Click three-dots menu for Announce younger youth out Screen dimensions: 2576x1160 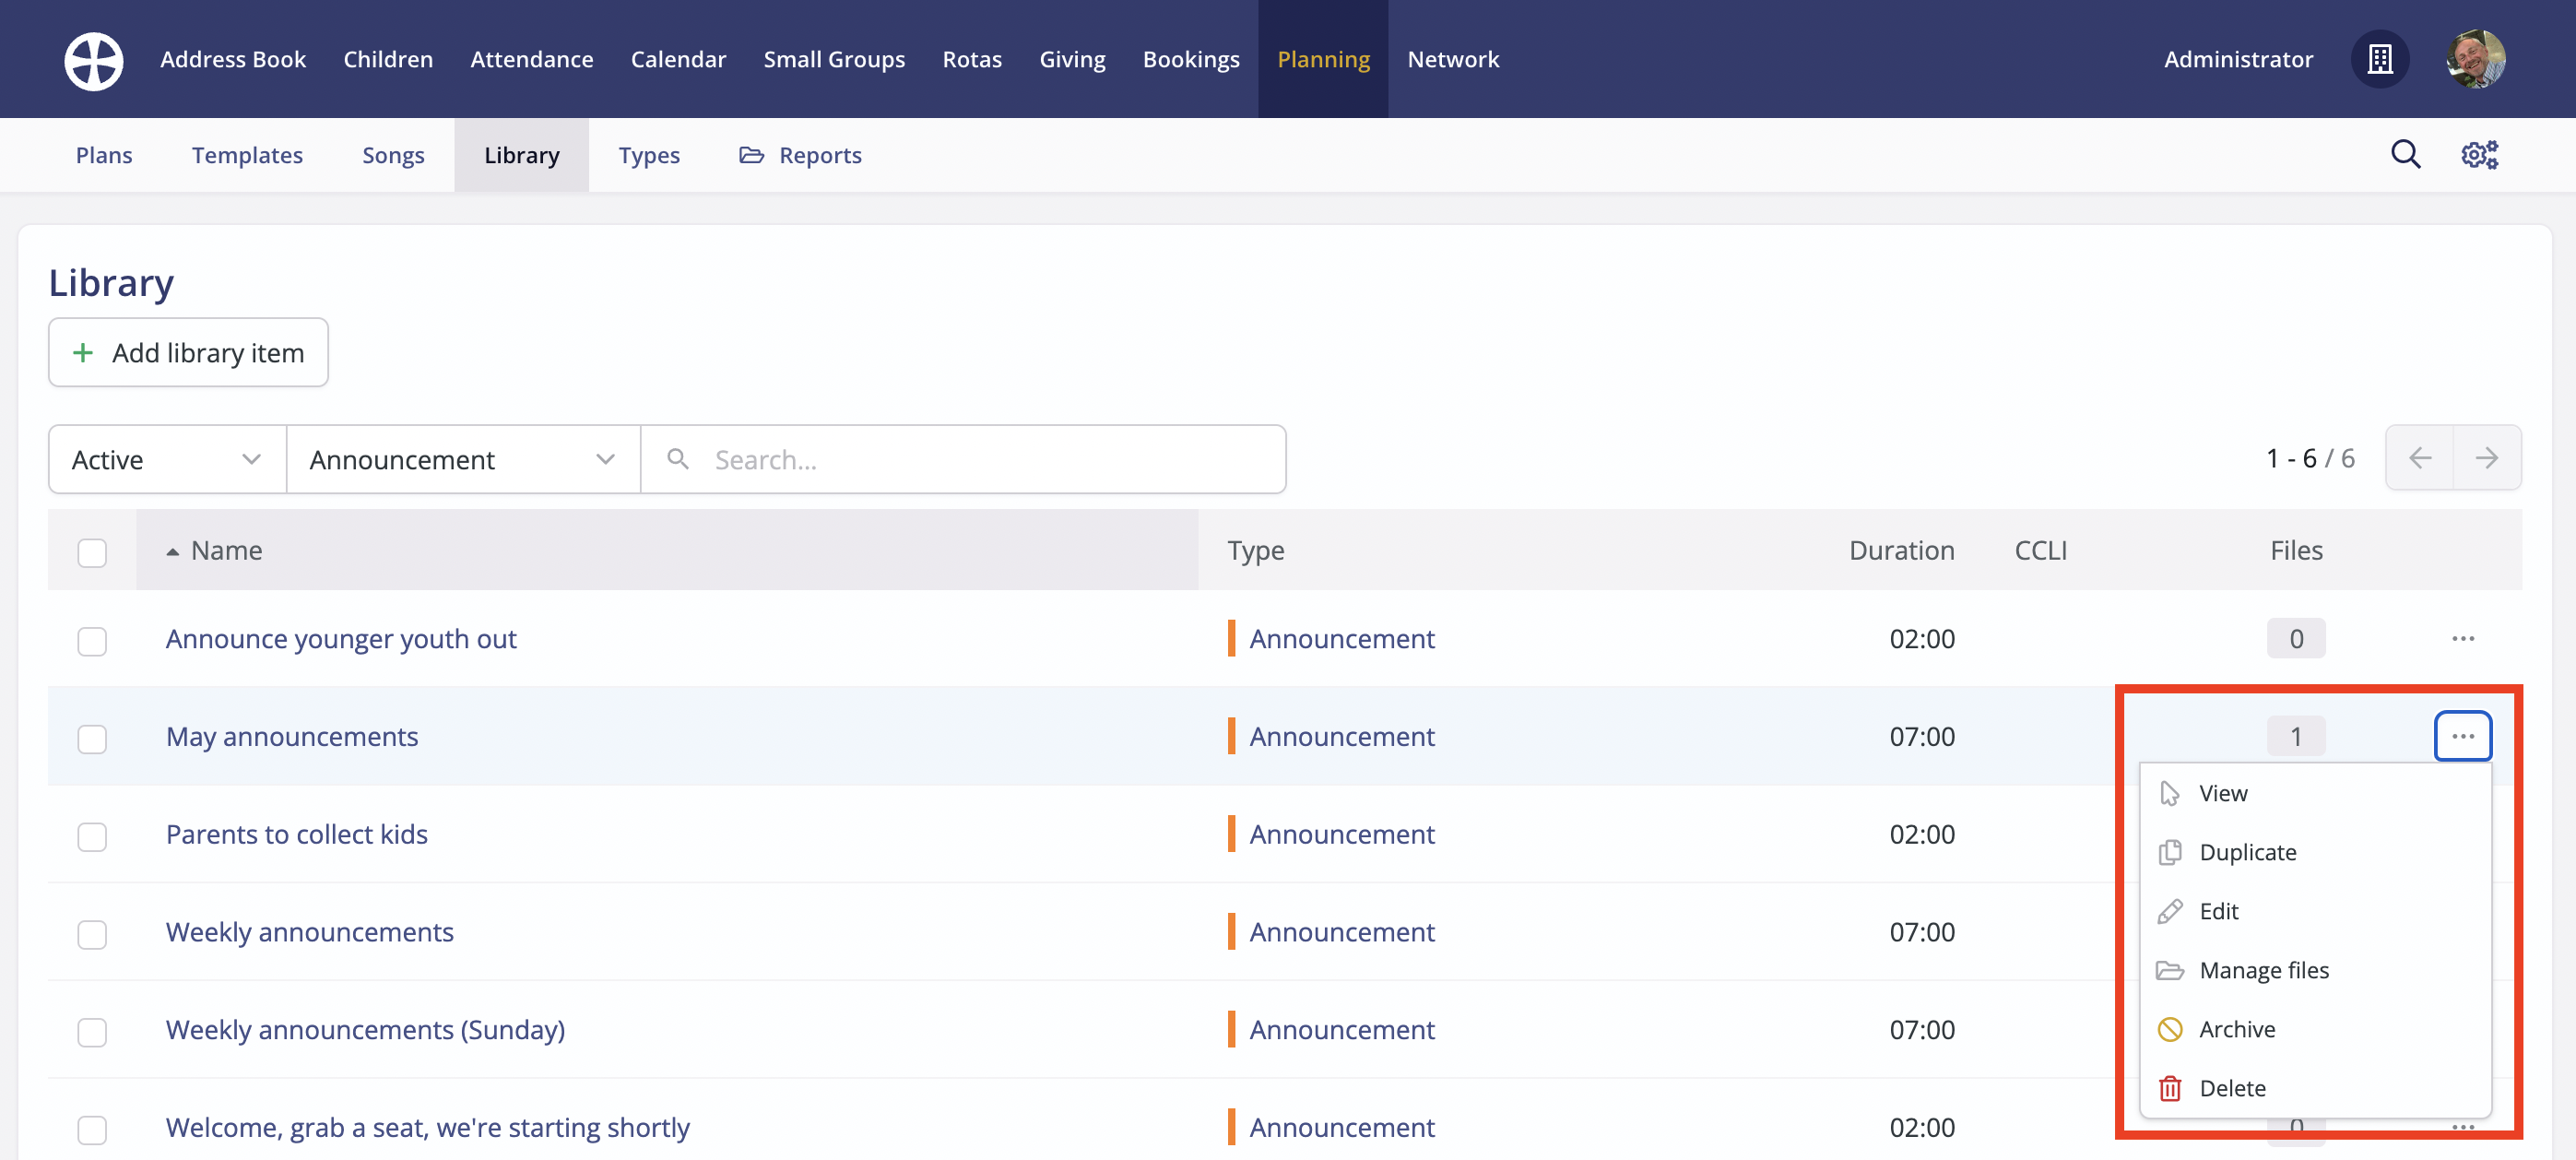[2462, 639]
